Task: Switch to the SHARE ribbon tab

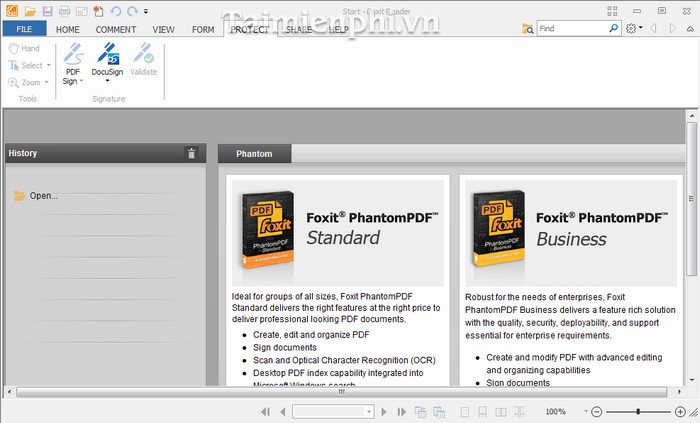Action: coord(299,29)
